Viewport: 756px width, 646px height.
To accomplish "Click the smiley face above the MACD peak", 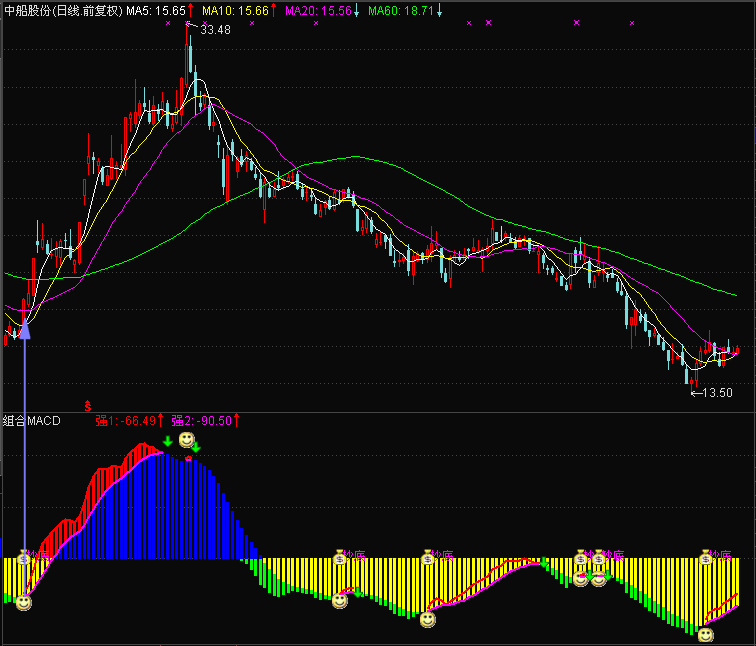I will 186,440.
